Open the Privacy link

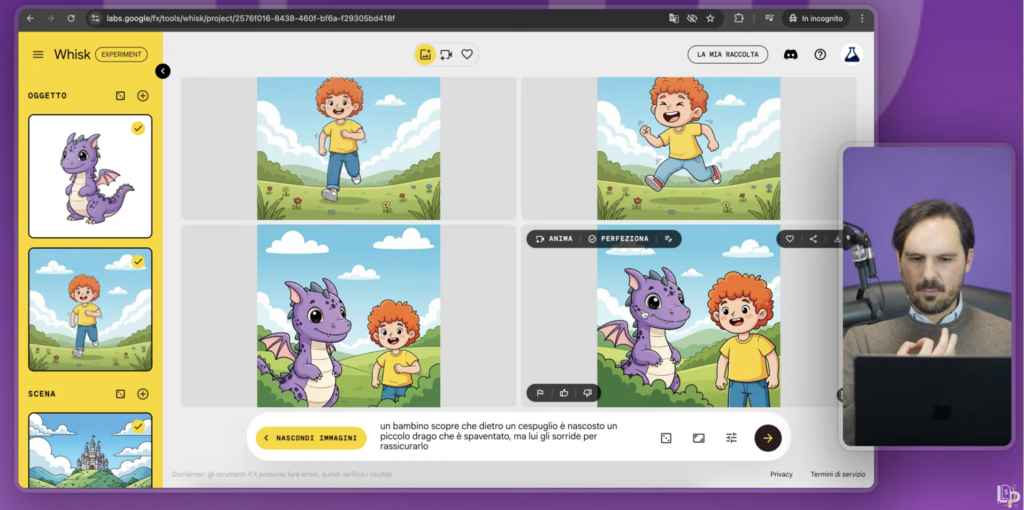tap(781, 475)
